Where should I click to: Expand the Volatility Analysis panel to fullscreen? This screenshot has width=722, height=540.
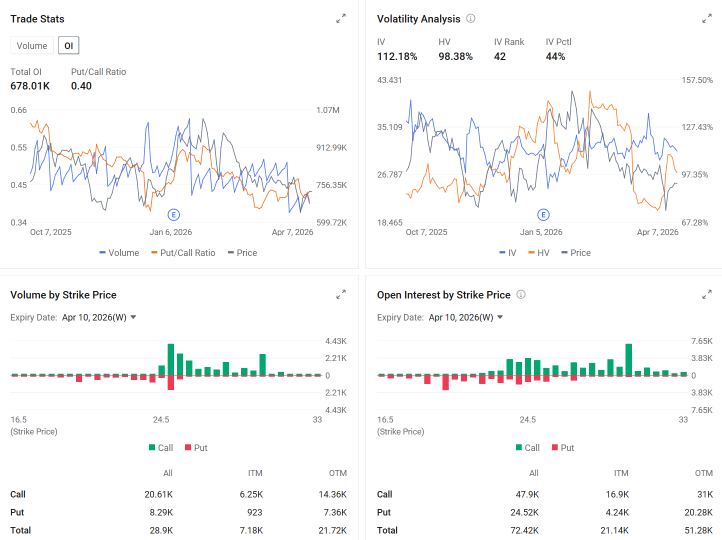pos(707,19)
